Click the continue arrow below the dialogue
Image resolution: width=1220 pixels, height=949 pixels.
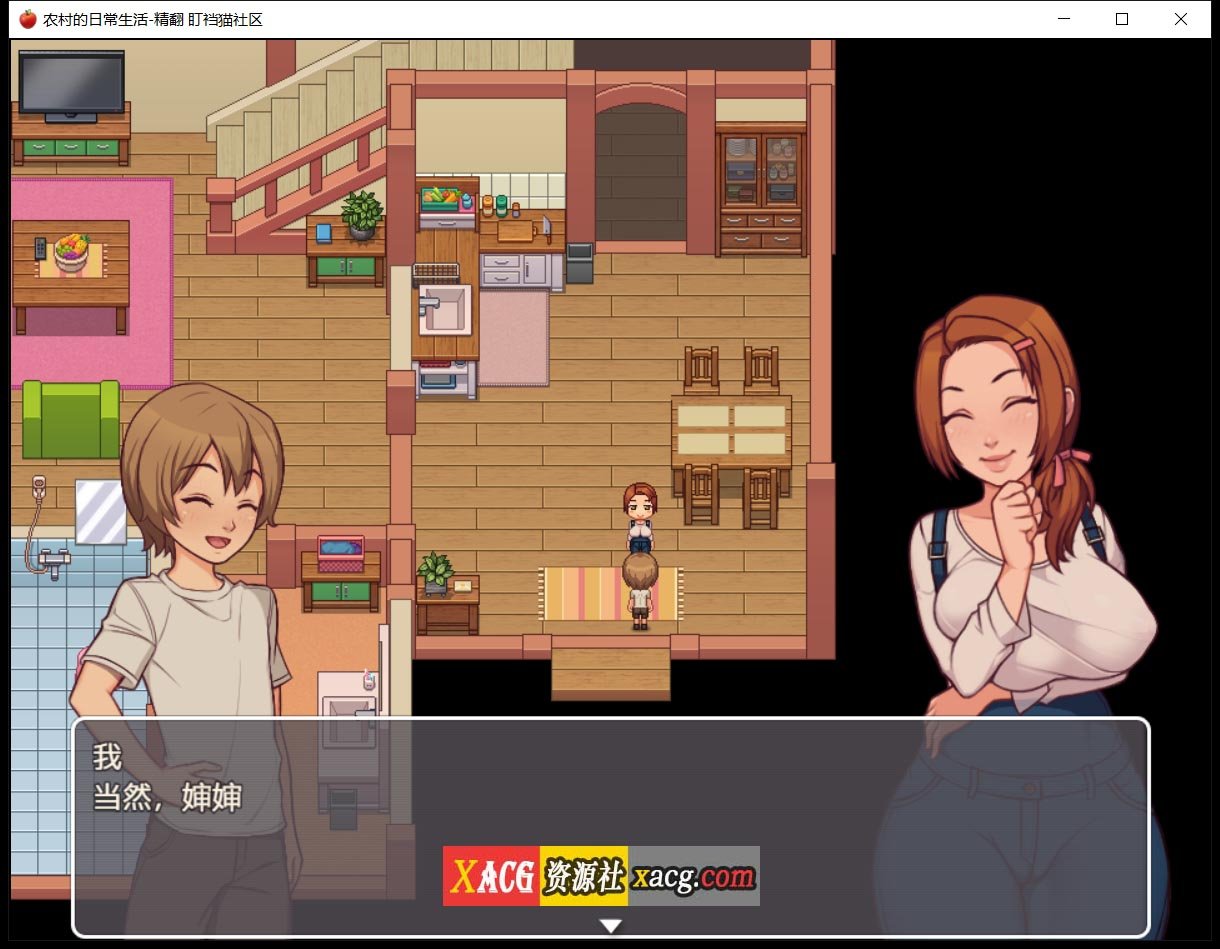(610, 925)
